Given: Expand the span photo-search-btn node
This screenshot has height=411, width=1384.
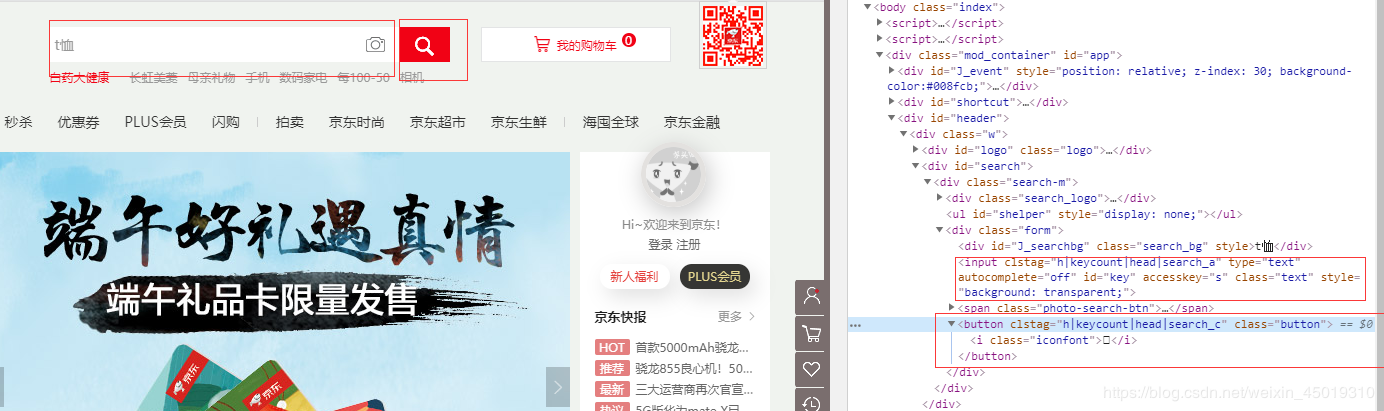Looking at the screenshot, I should [x=952, y=308].
